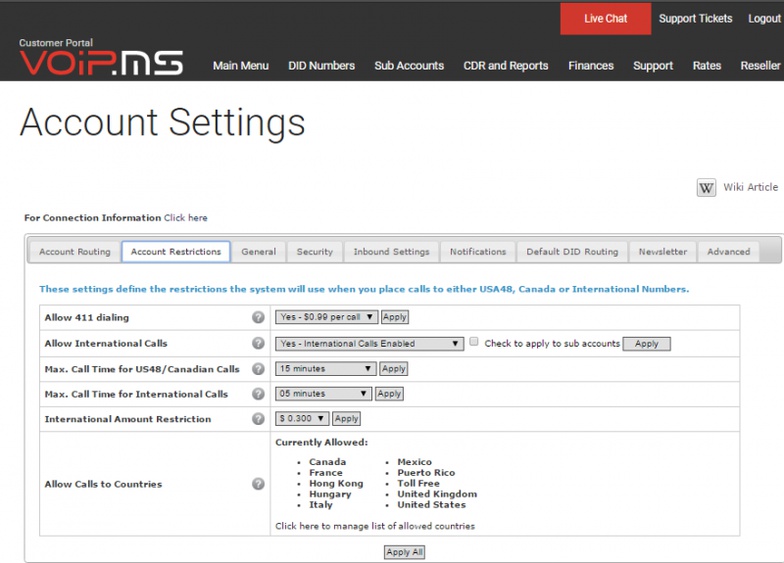The height and width of the screenshot is (563, 784).
Task: Click the United Kingdom country entry
Action: point(437,494)
